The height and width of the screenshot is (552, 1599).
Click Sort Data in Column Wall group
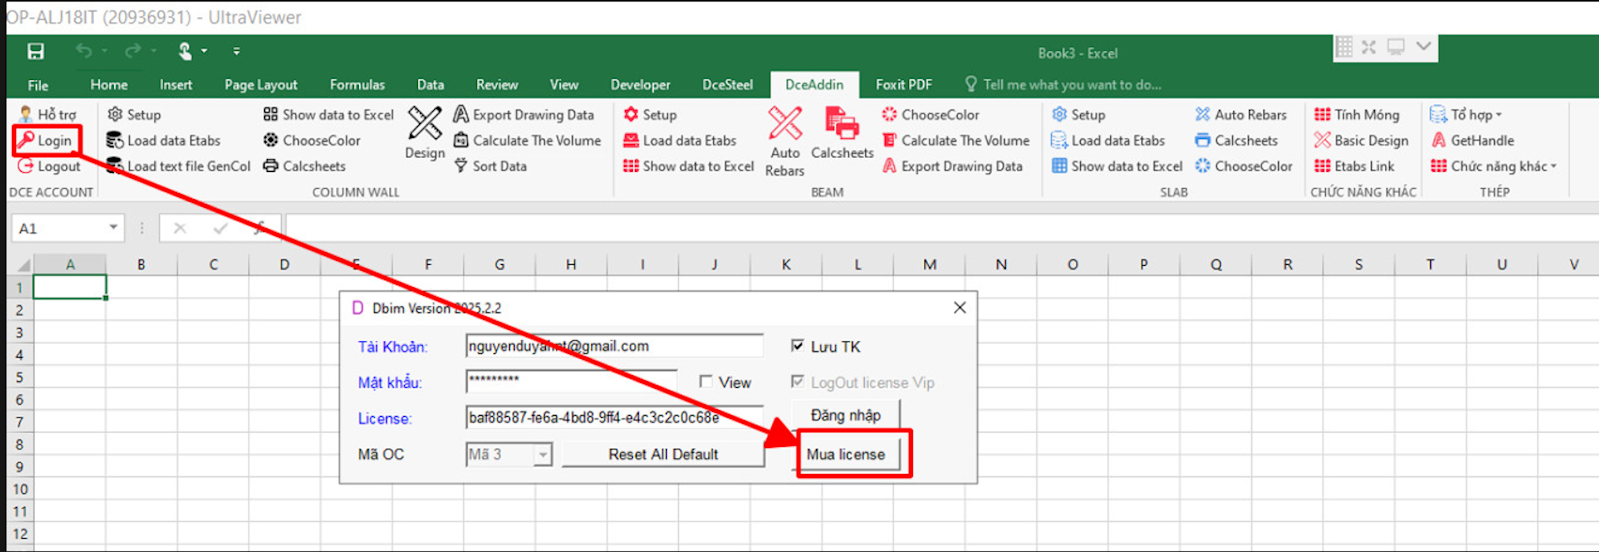[490, 167]
